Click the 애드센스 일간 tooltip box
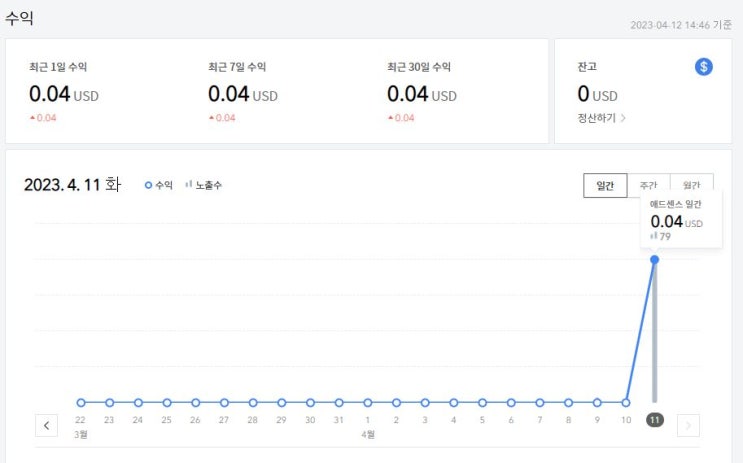743x463 pixels. point(677,219)
